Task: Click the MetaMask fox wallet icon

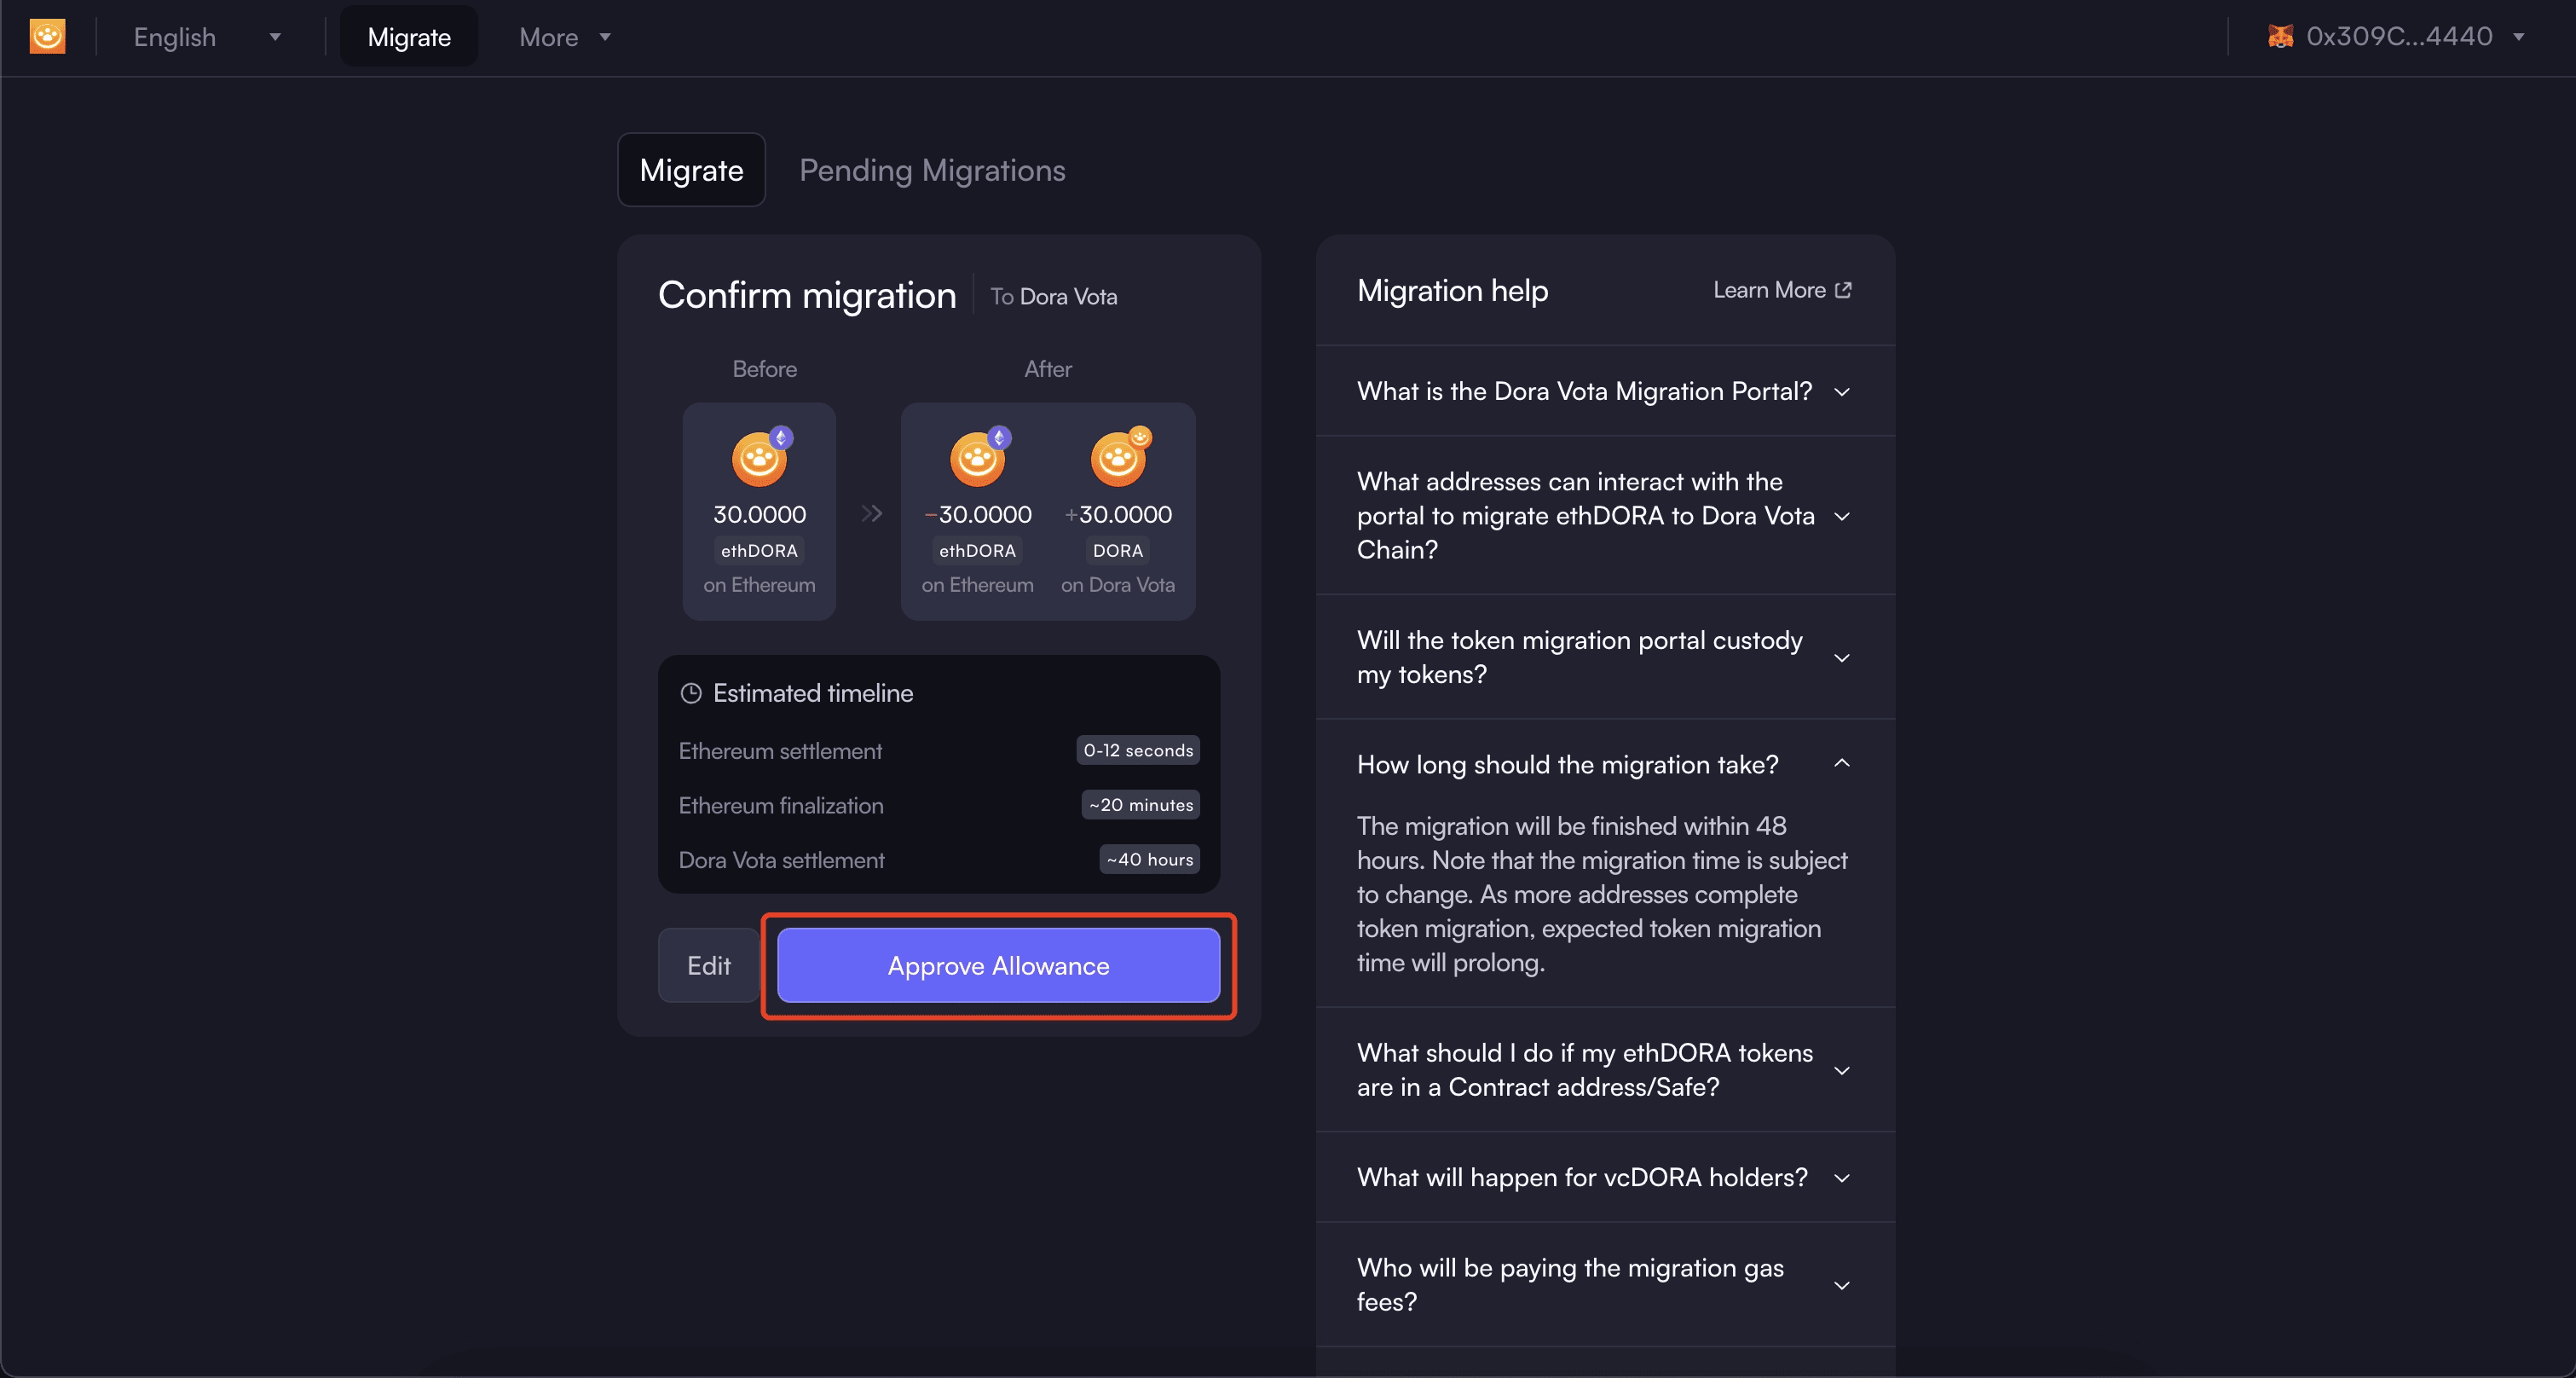Action: (x=2280, y=37)
